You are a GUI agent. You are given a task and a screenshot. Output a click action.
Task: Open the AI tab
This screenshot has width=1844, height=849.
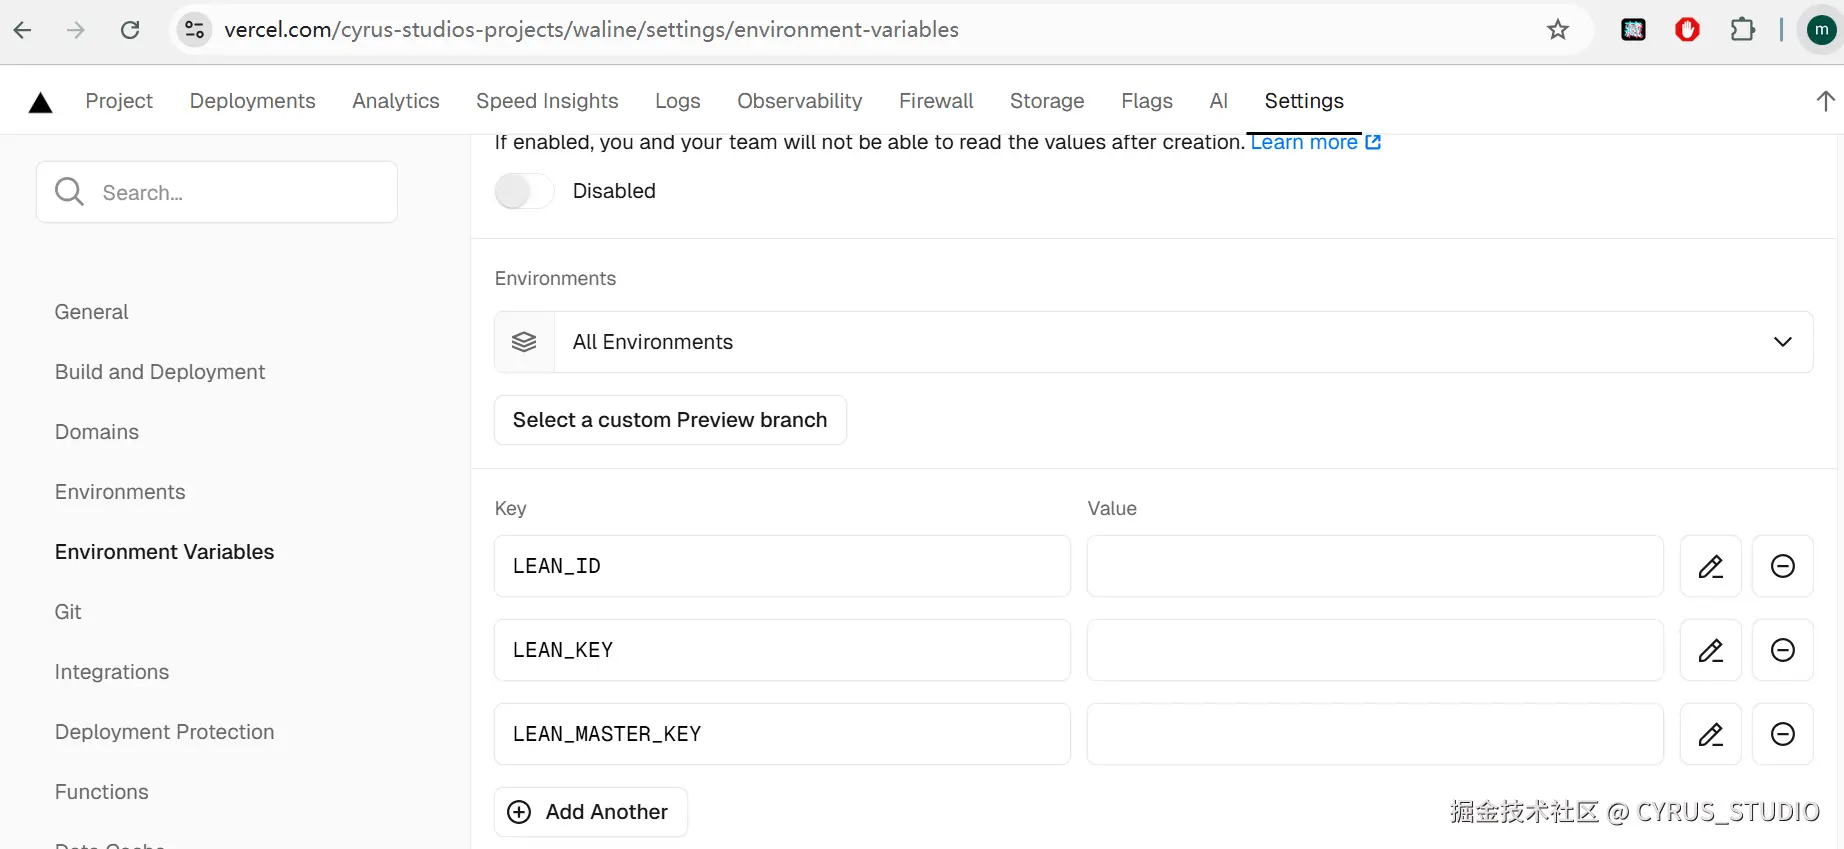coord(1218,101)
